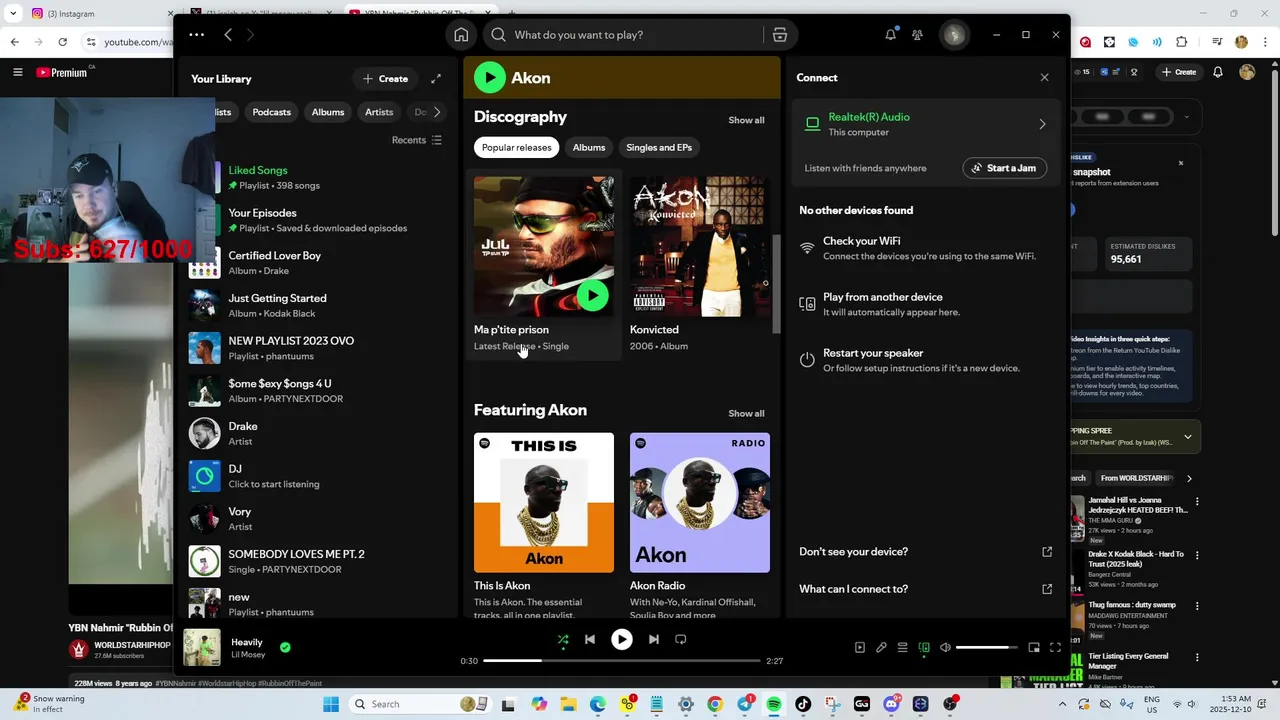Skip to previous track
The height and width of the screenshot is (720, 1280).
[x=590, y=639]
